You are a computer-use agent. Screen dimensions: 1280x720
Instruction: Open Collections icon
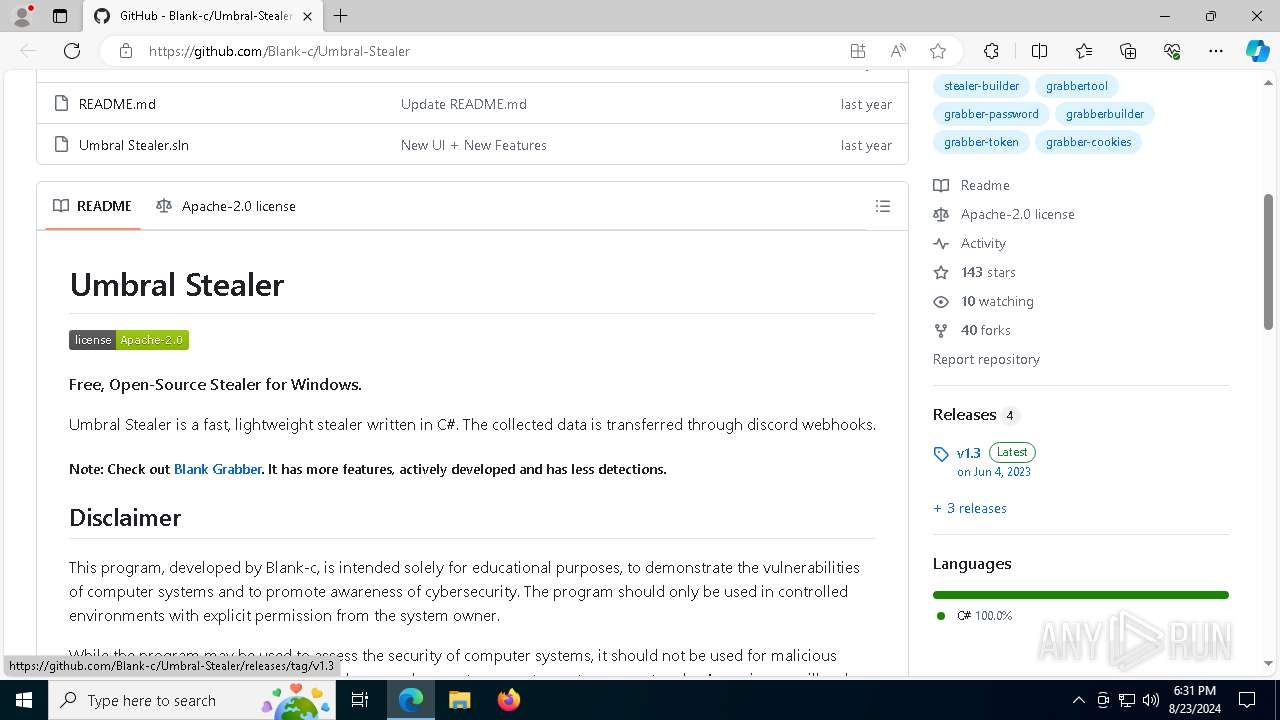point(1128,51)
